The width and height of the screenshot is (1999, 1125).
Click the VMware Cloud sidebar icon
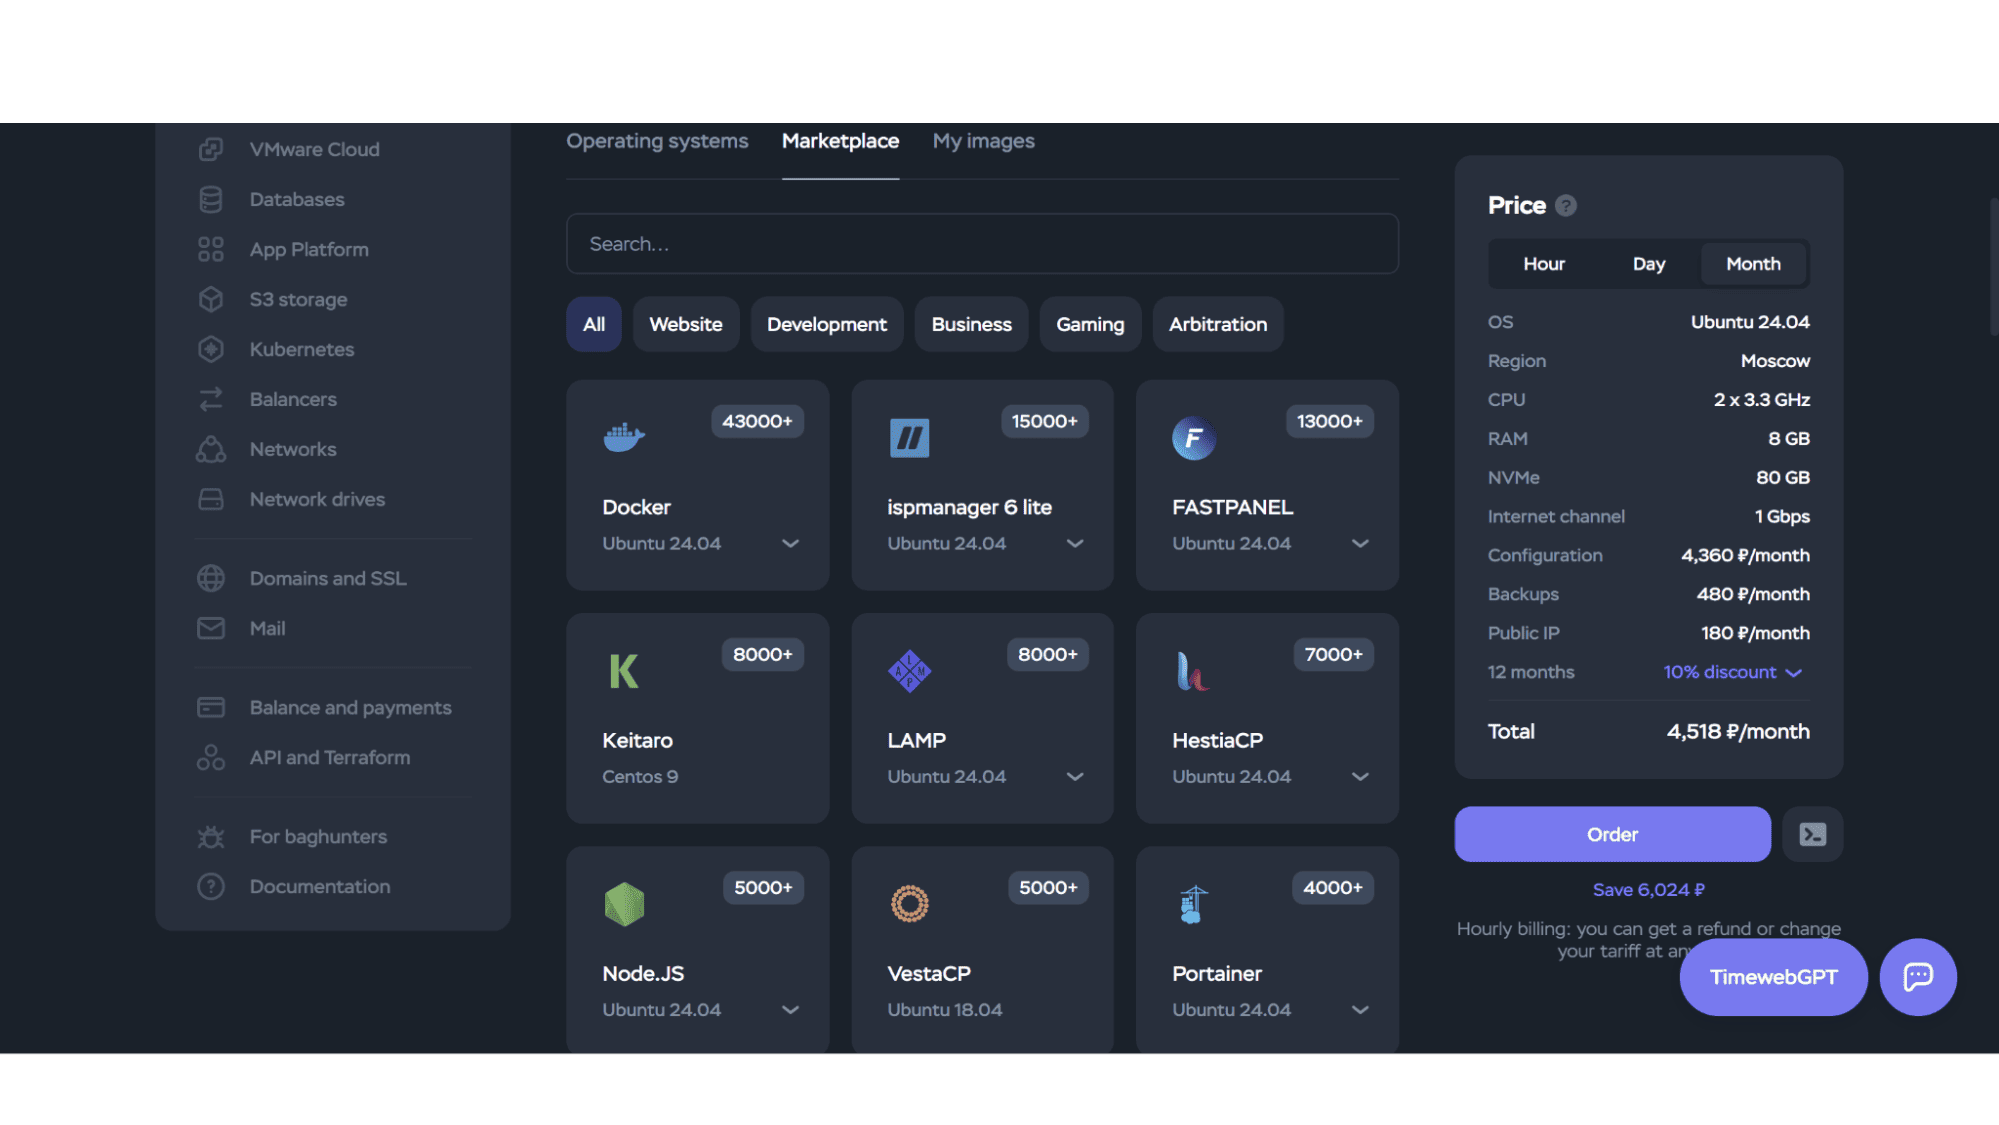tap(210, 149)
